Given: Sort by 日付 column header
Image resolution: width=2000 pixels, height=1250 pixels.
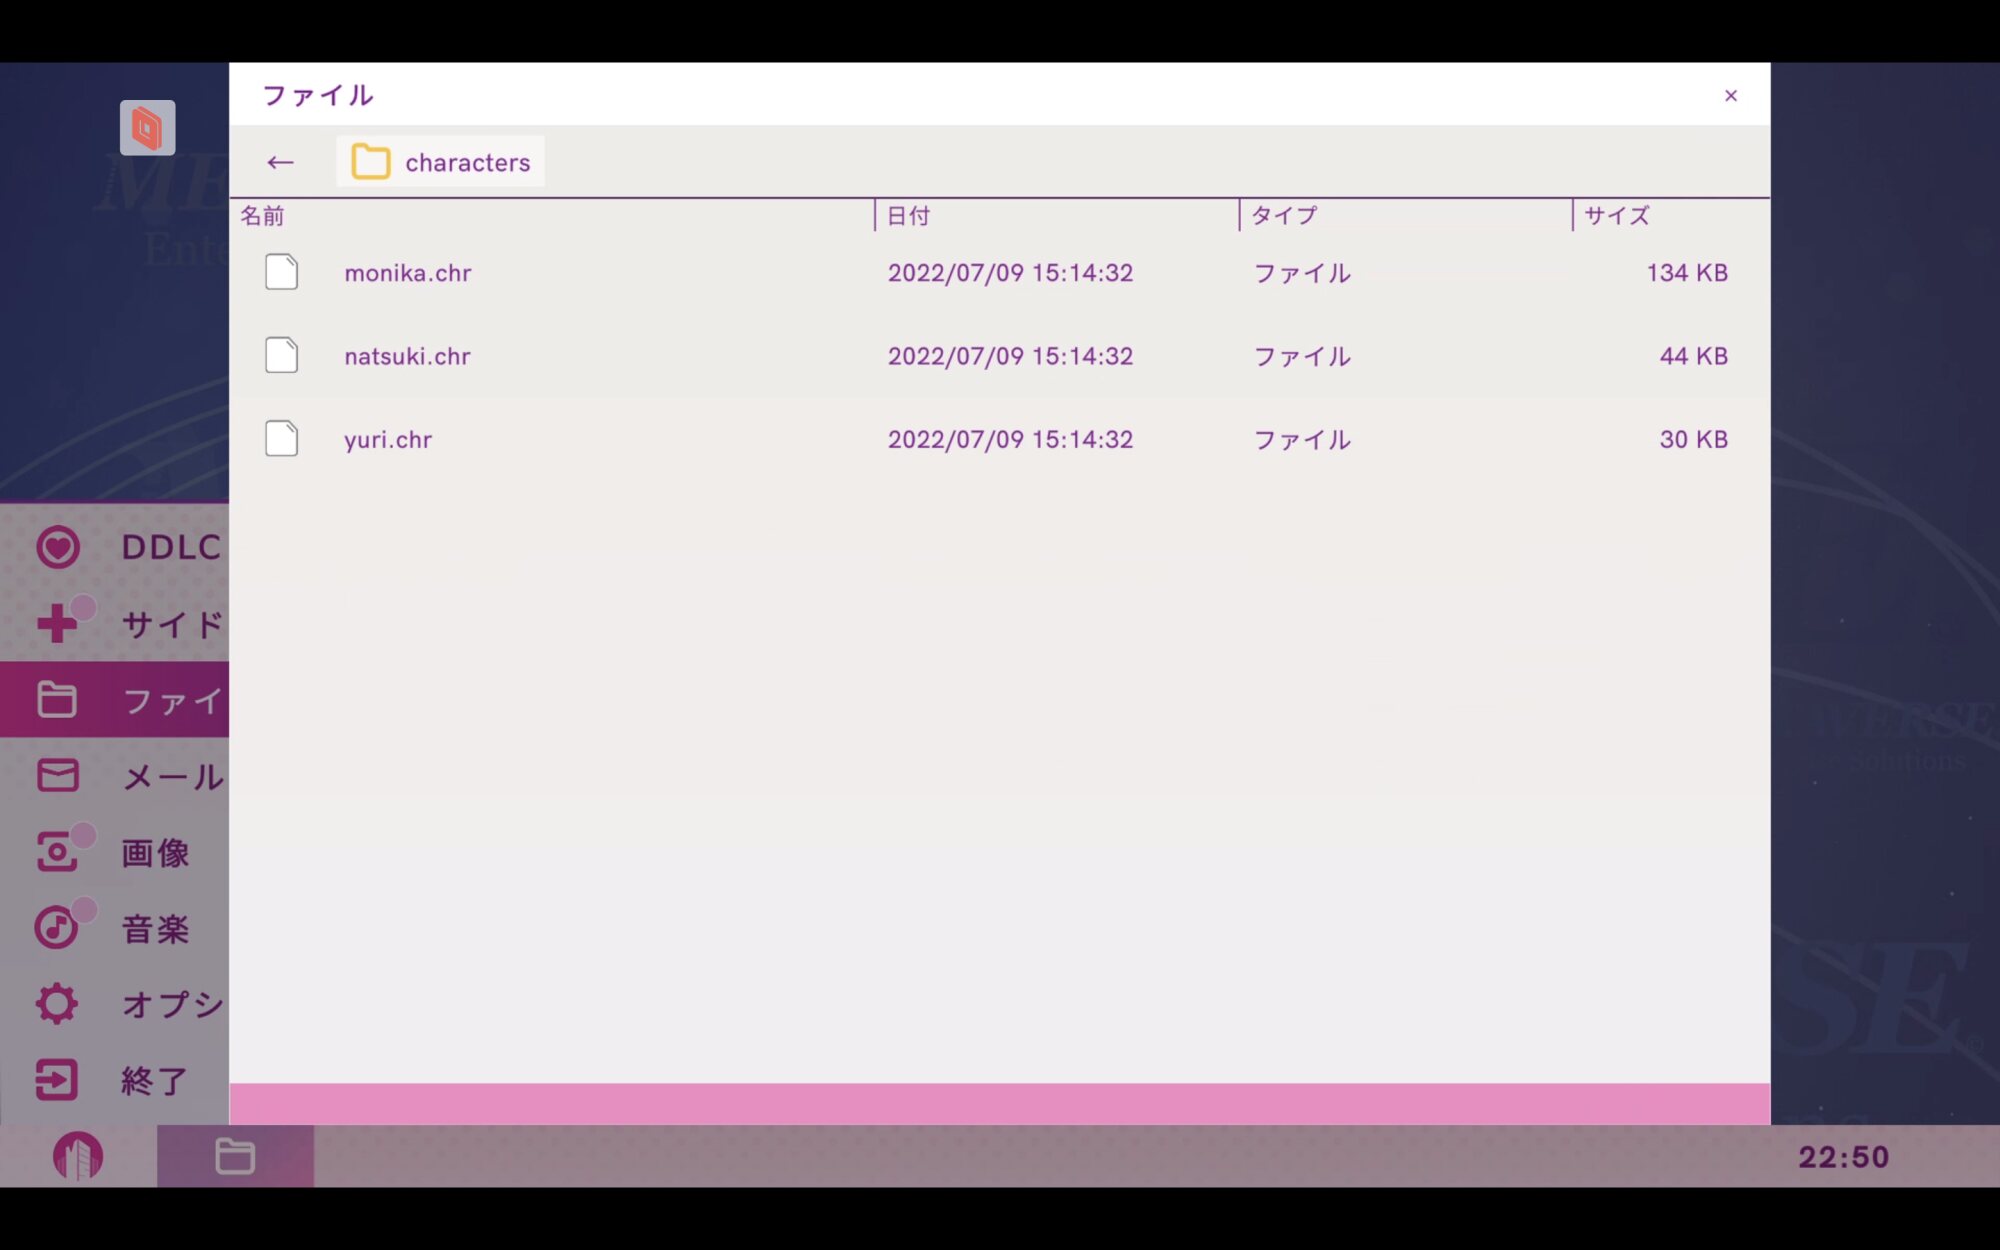Looking at the screenshot, I should tap(908, 216).
